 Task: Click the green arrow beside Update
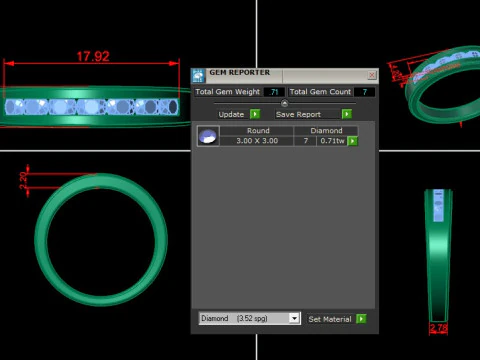point(255,114)
